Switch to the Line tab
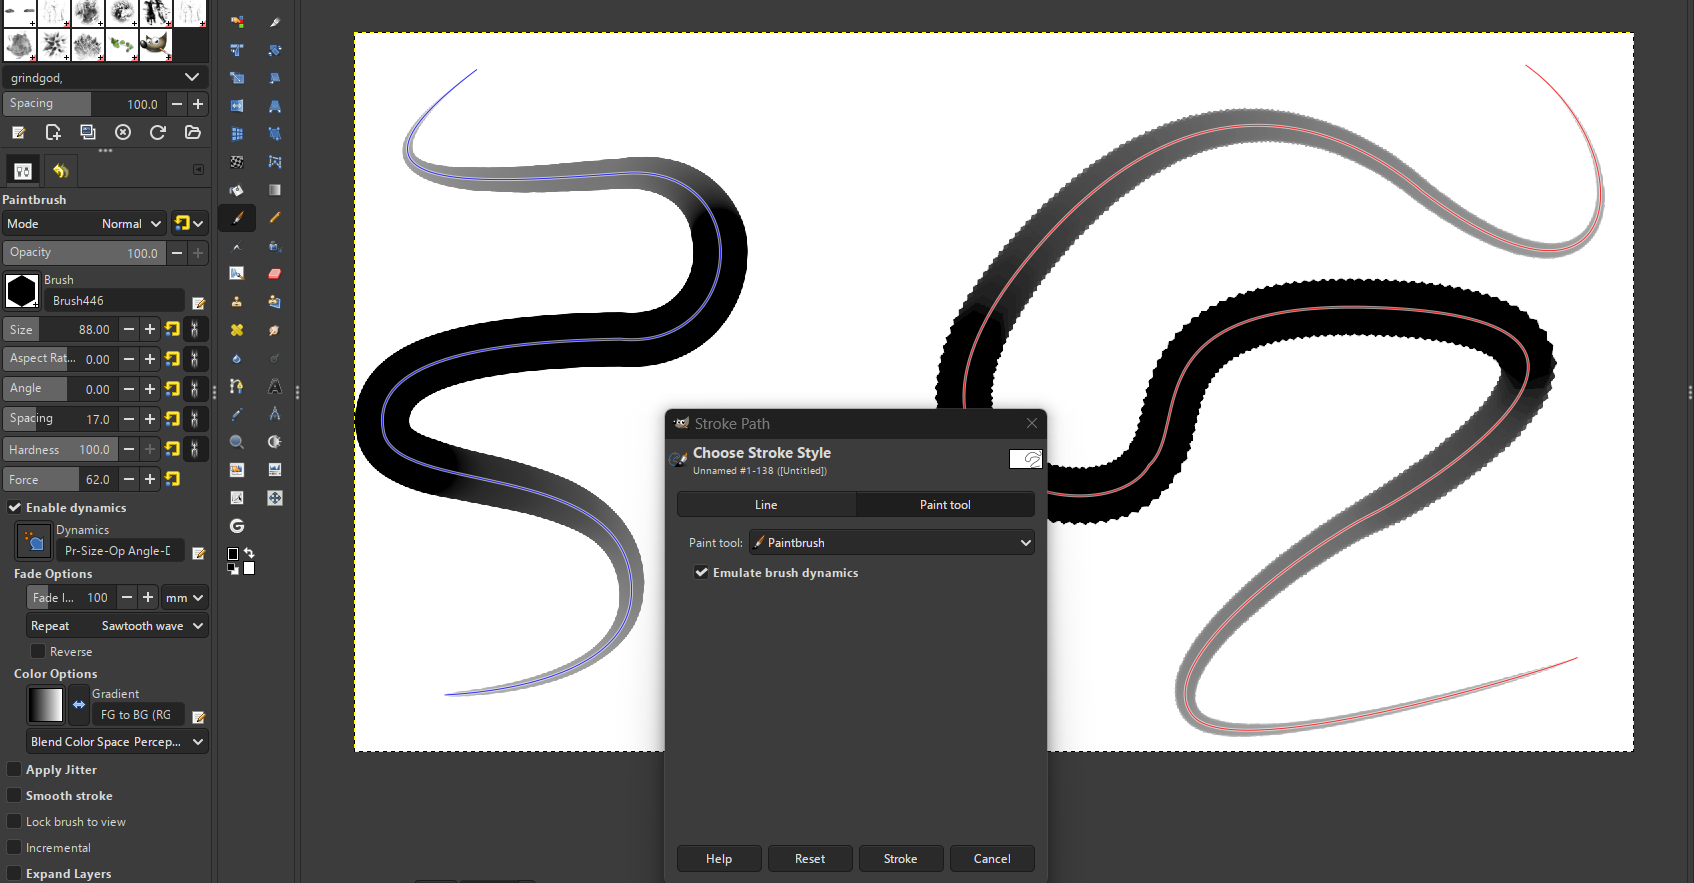 (x=766, y=505)
